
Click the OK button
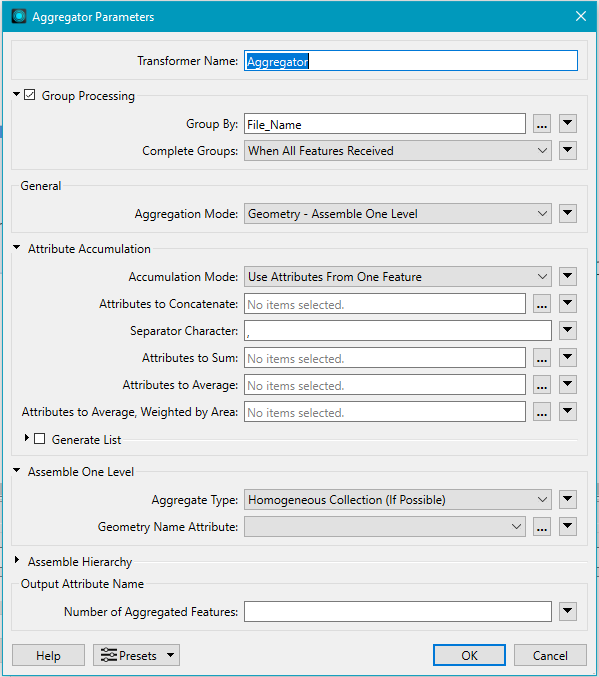[x=469, y=655]
